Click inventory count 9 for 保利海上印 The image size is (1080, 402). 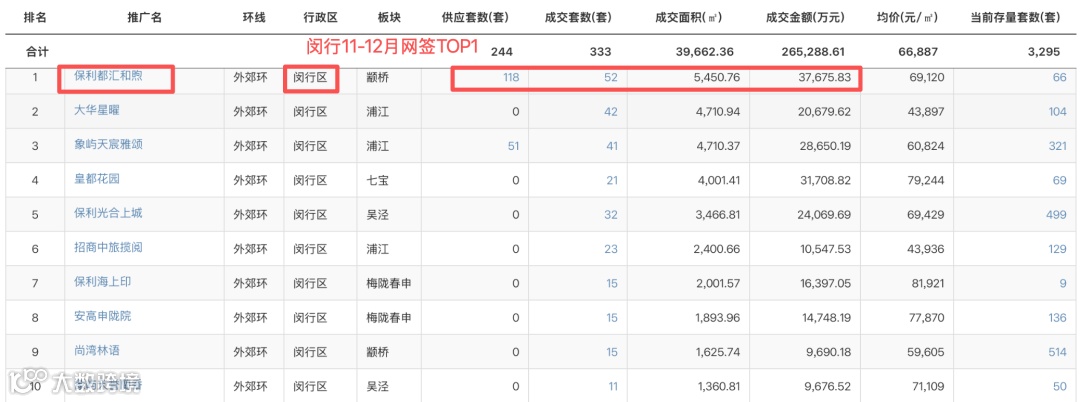pyautogui.click(x=1063, y=284)
